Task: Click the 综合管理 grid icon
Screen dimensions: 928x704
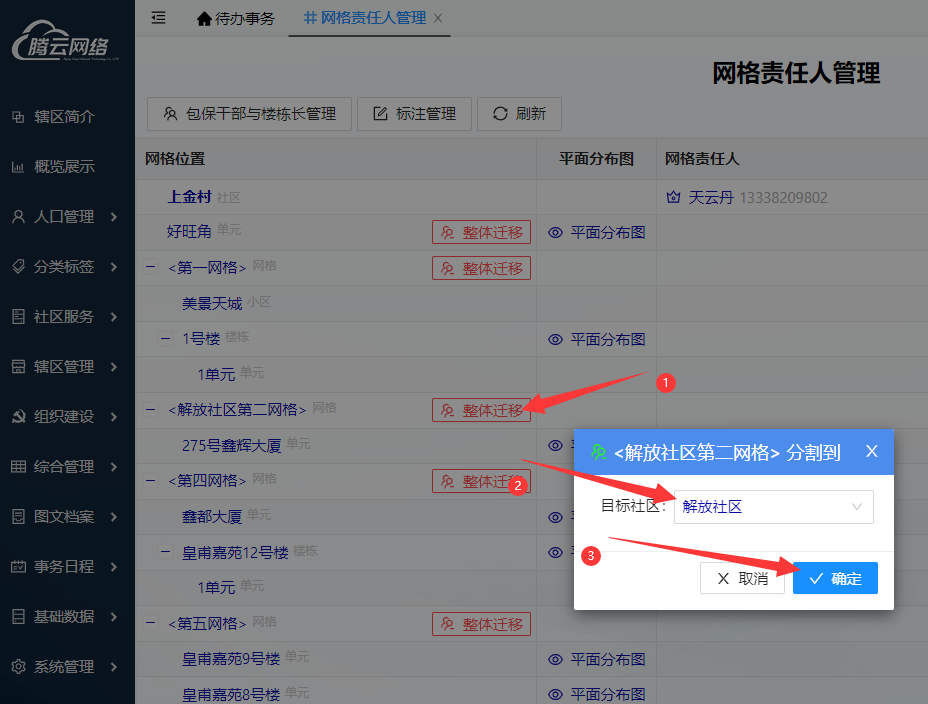Action: click(x=18, y=467)
